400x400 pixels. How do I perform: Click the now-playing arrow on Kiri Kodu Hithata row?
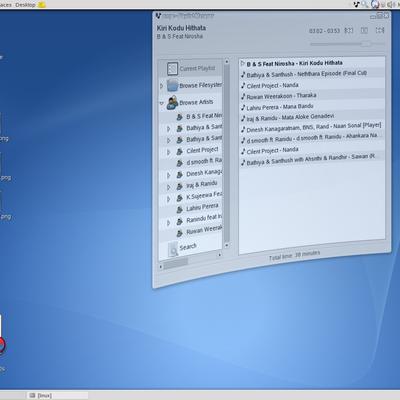[243, 63]
